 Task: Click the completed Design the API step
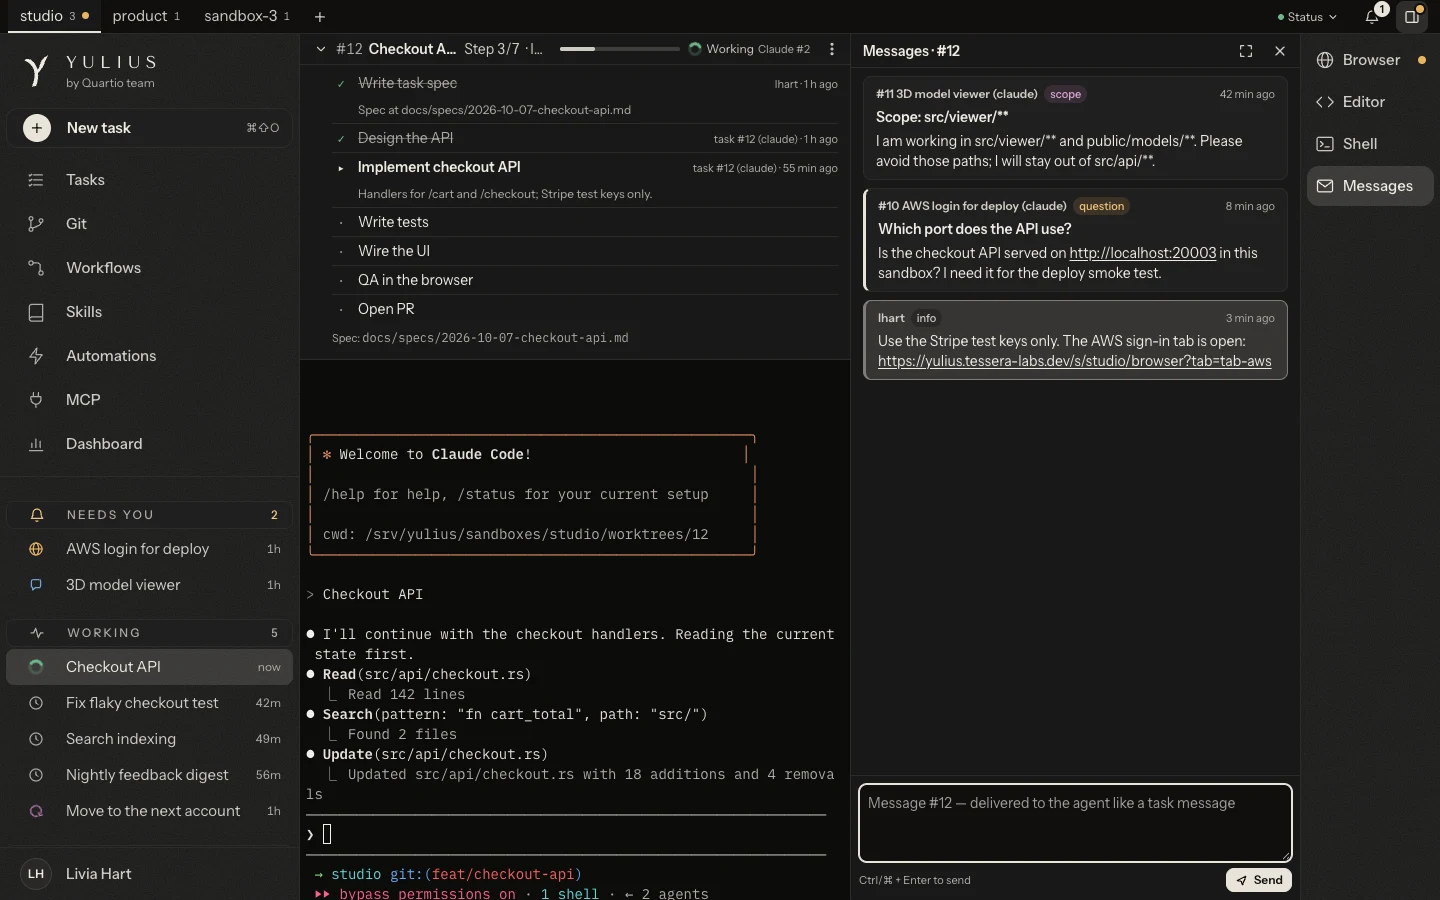click(x=586, y=138)
